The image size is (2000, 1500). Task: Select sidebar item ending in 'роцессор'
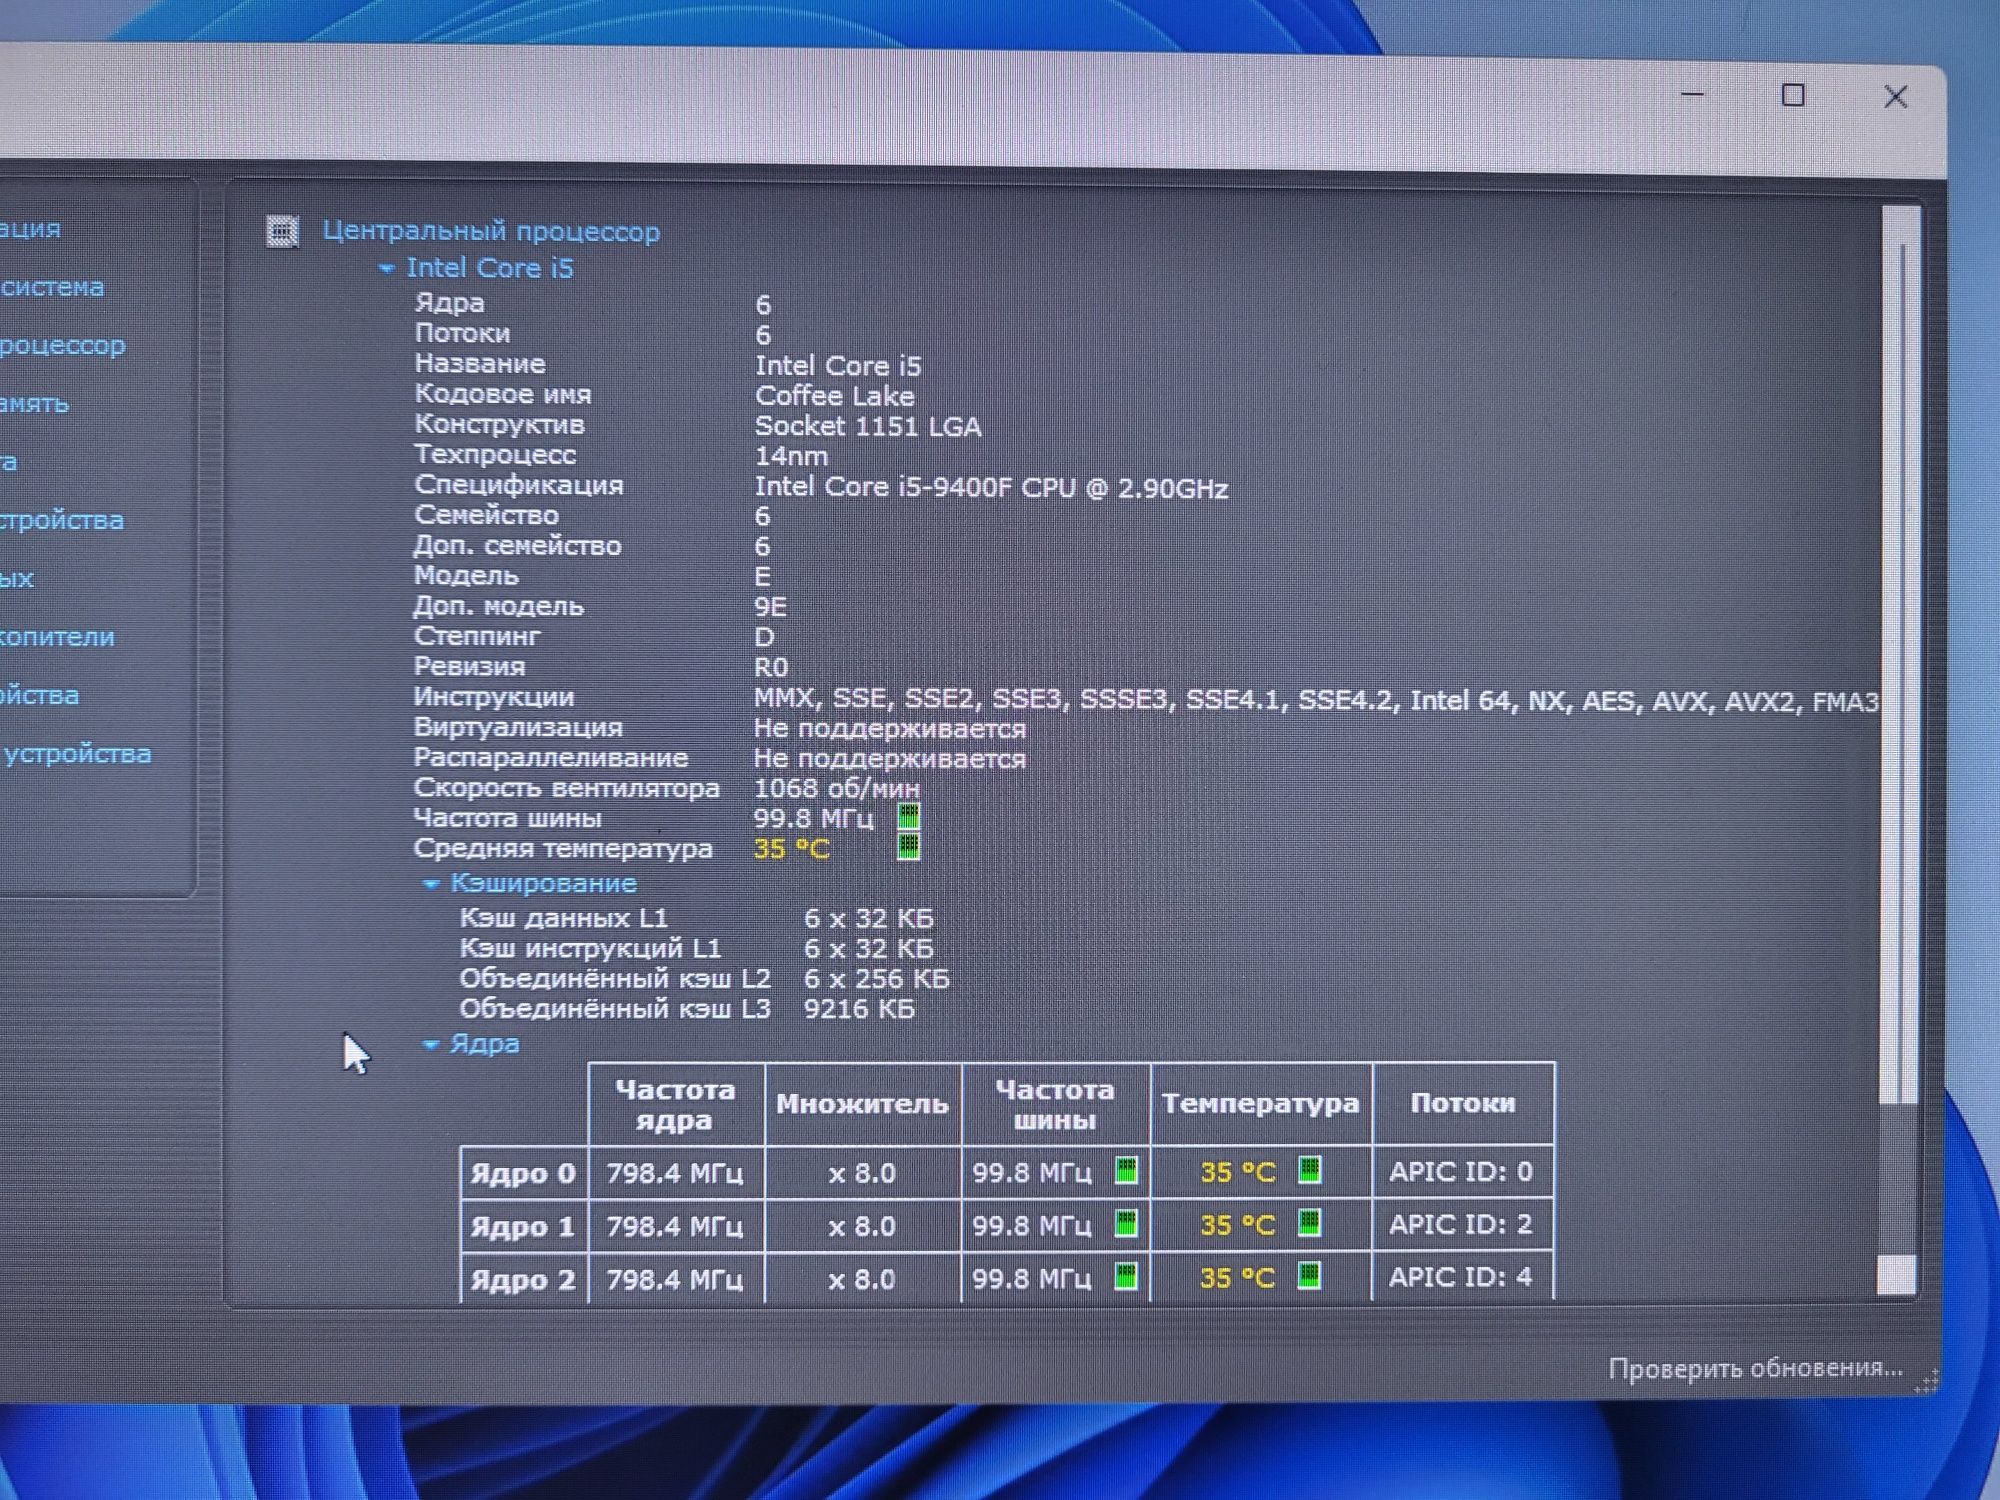[x=63, y=346]
